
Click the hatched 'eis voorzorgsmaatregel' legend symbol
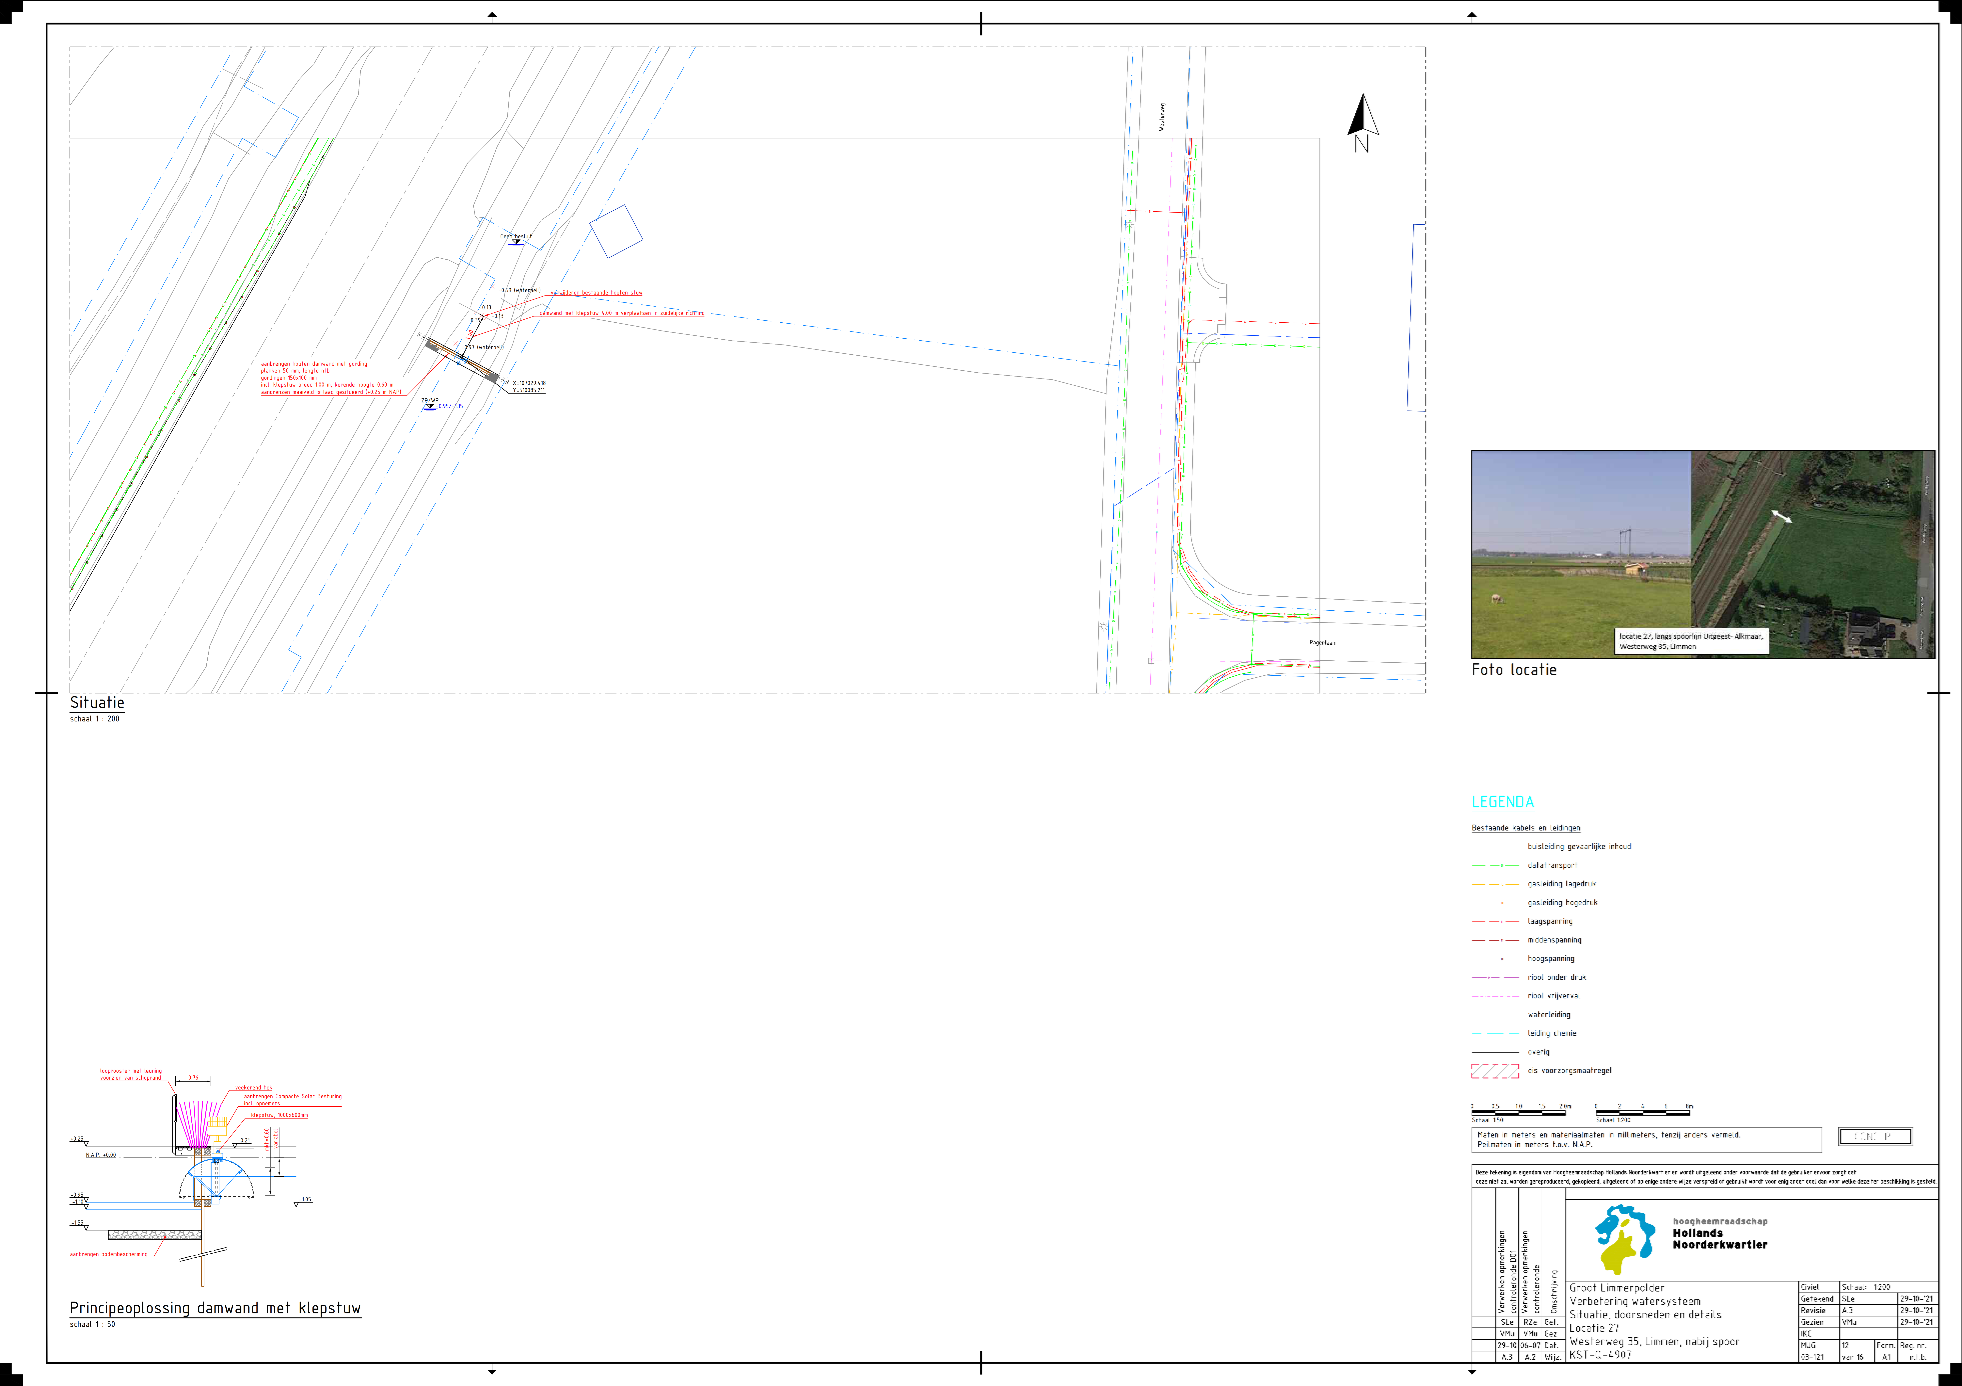(x=1495, y=1071)
